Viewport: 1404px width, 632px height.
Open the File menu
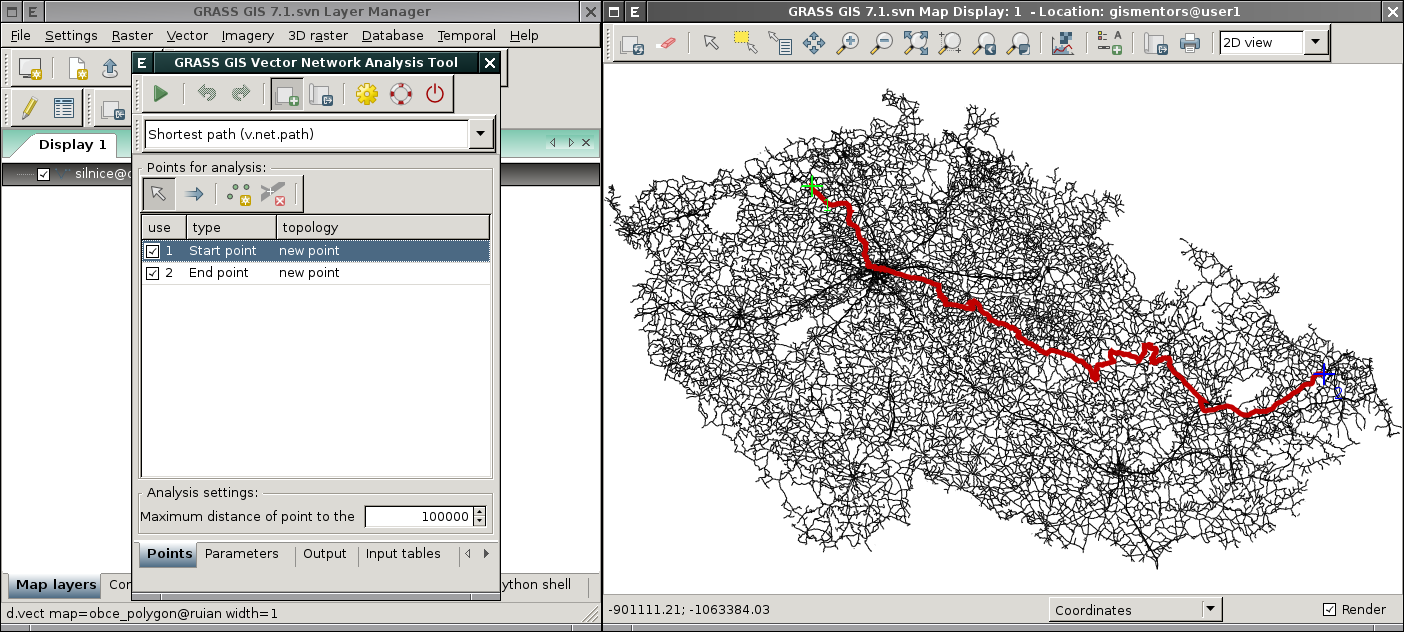[21, 35]
